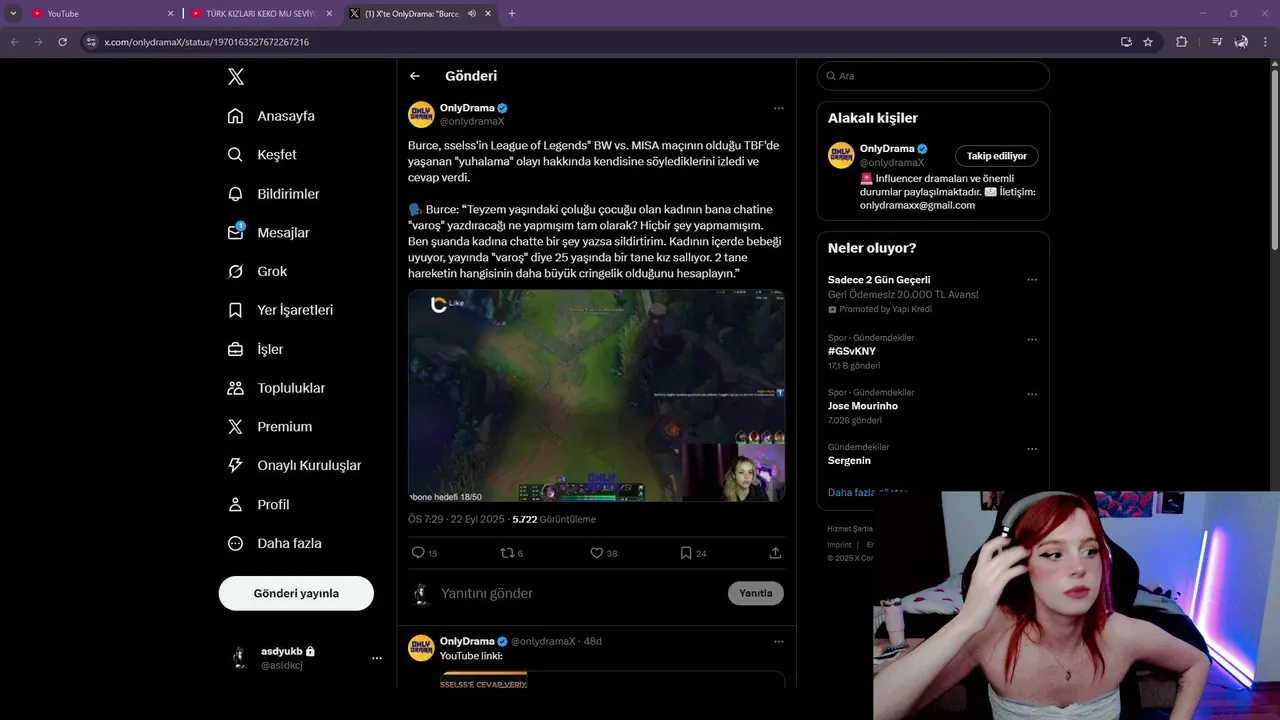Click the address bar URL
The height and width of the screenshot is (720, 1280).
pyautogui.click(x=206, y=42)
